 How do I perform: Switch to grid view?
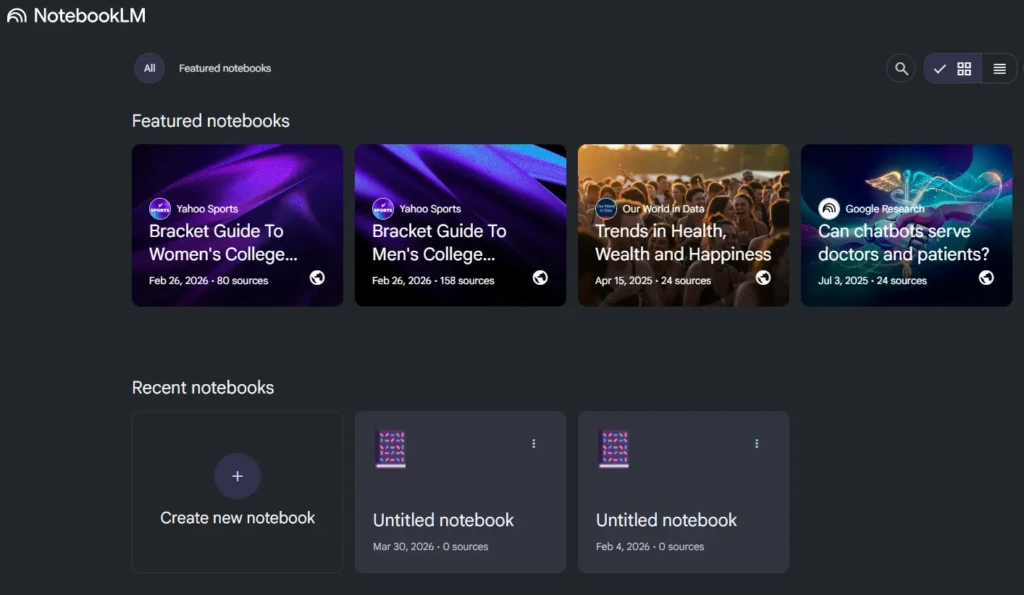click(x=953, y=69)
